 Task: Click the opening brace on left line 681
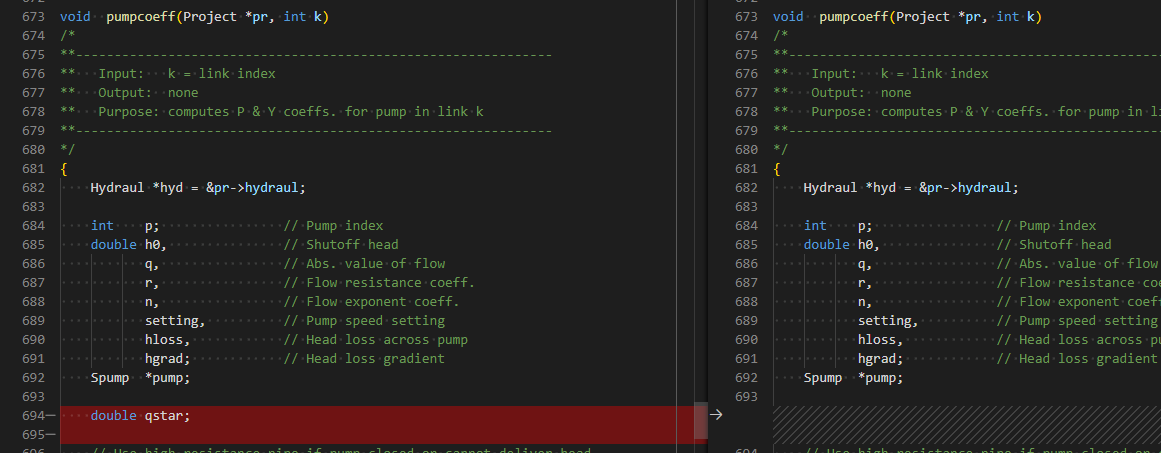[64, 169]
